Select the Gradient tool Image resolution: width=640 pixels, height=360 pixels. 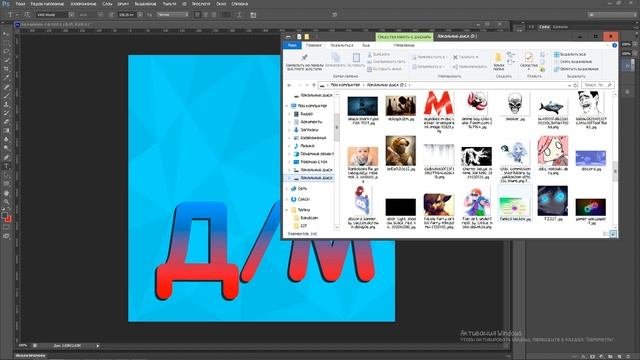click(x=6, y=131)
